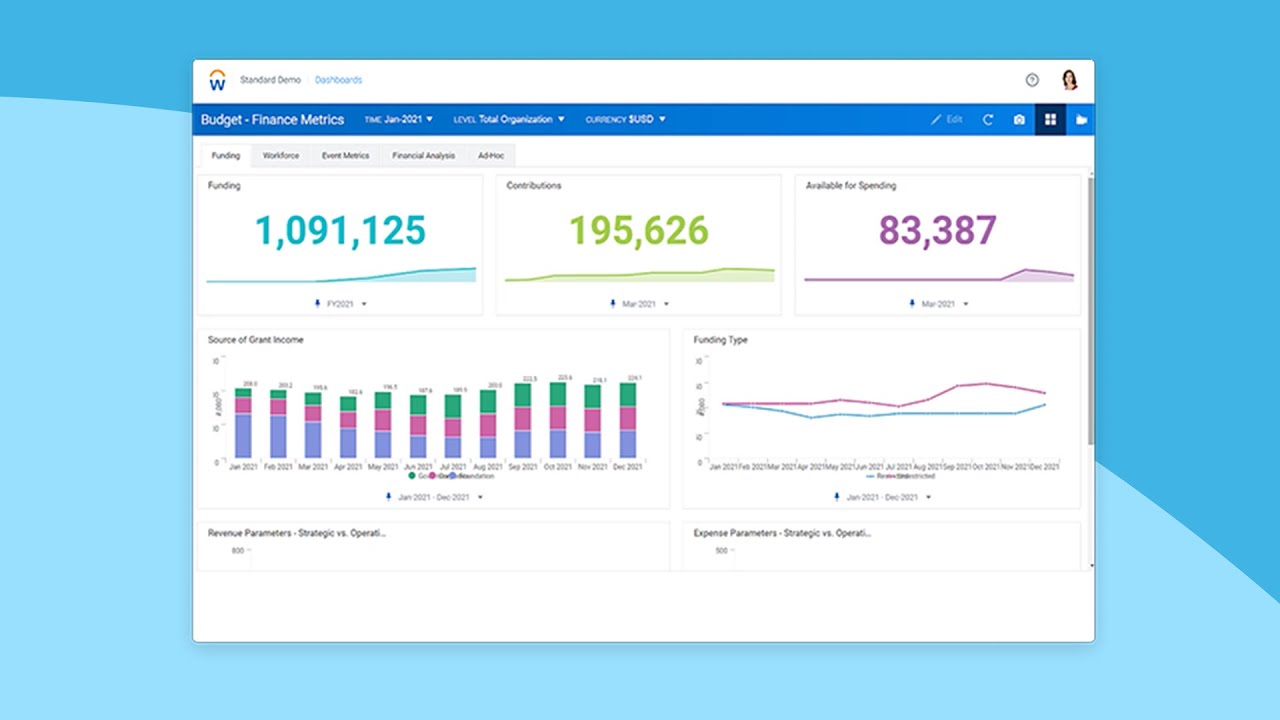Click the pin icon under Contributions
The image size is (1280, 720).
[x=612, y=303]
